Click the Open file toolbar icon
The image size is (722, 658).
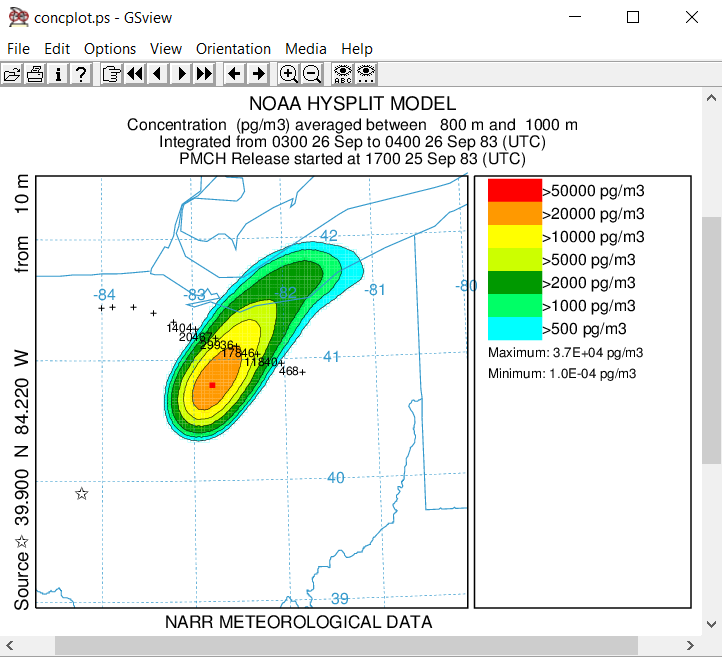tap(12, 73)
